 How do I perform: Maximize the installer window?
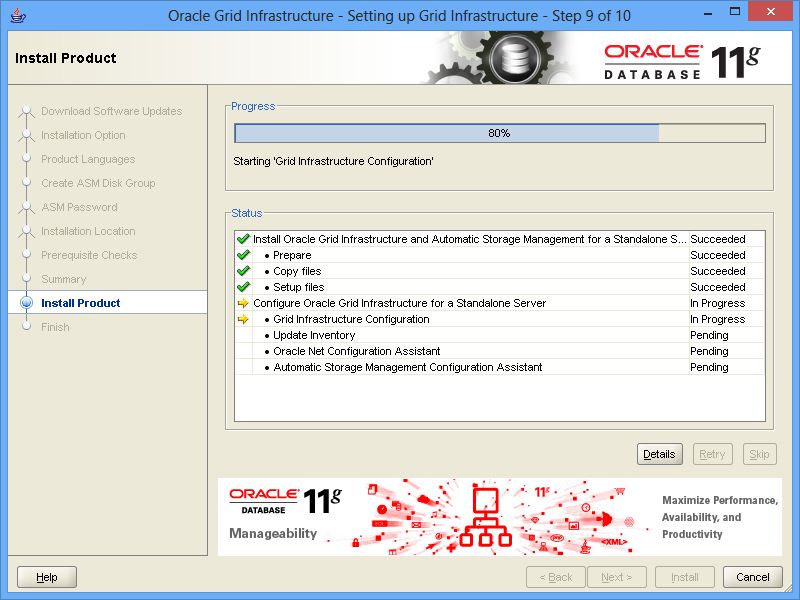click(735, 12)
